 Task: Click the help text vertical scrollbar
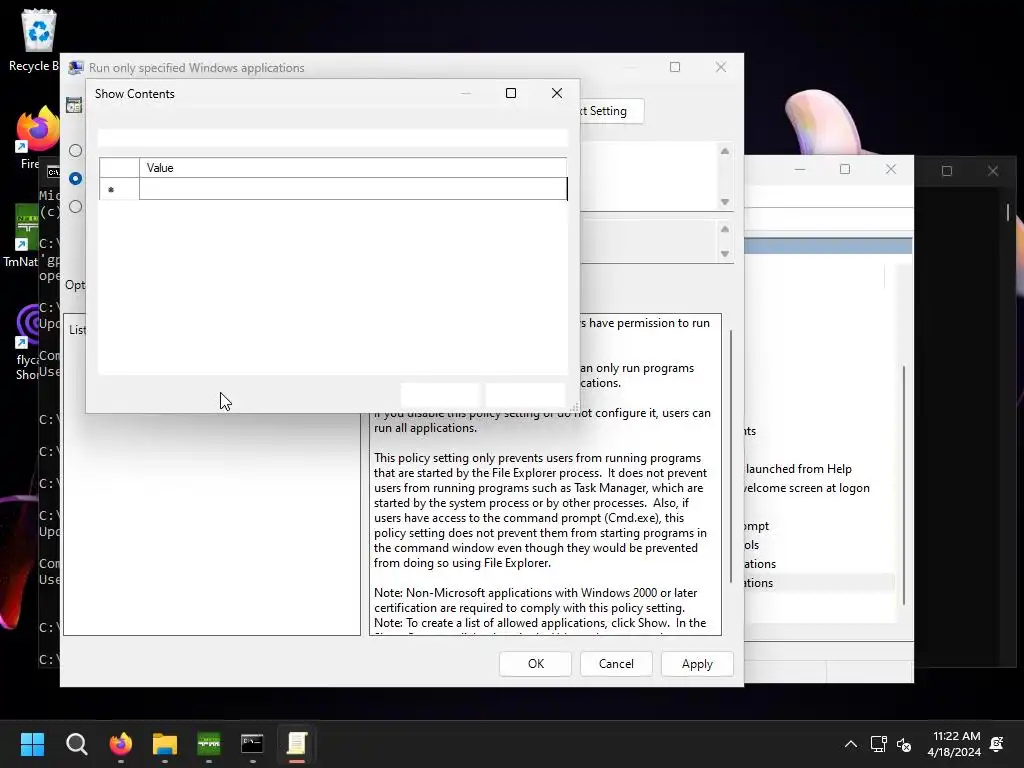(730, 456)
